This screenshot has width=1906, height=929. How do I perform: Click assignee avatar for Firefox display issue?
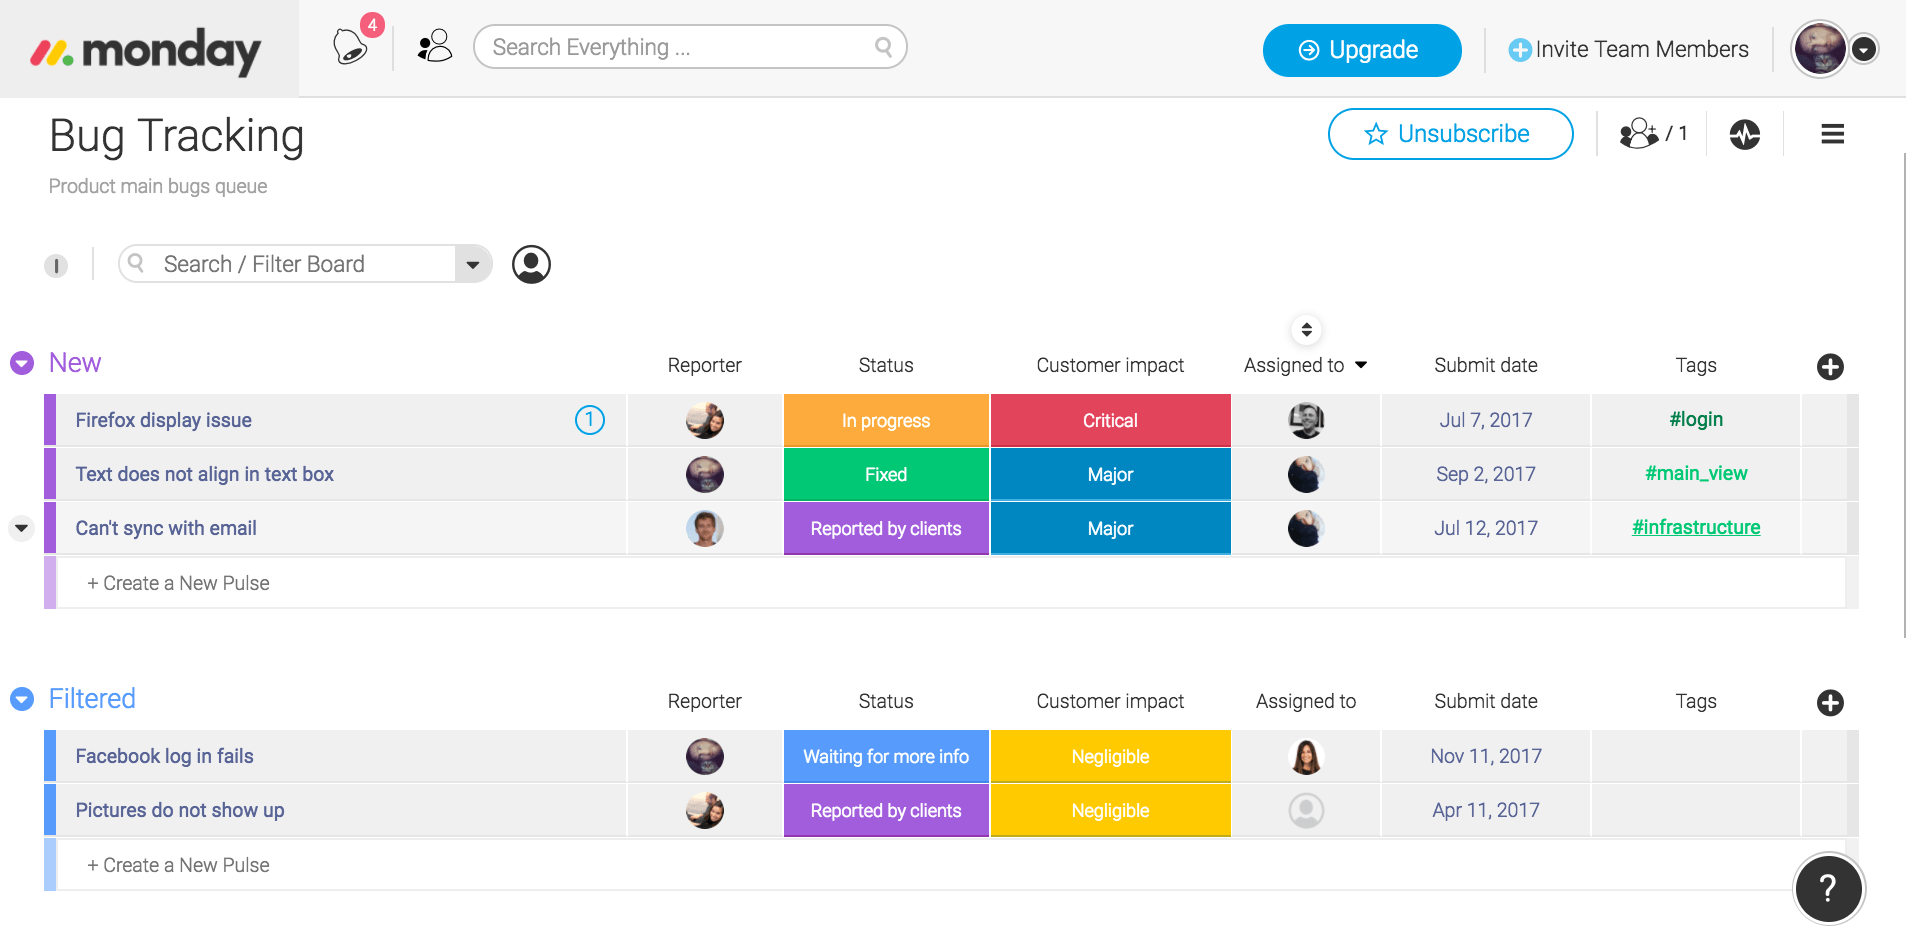pos(1306,420)
